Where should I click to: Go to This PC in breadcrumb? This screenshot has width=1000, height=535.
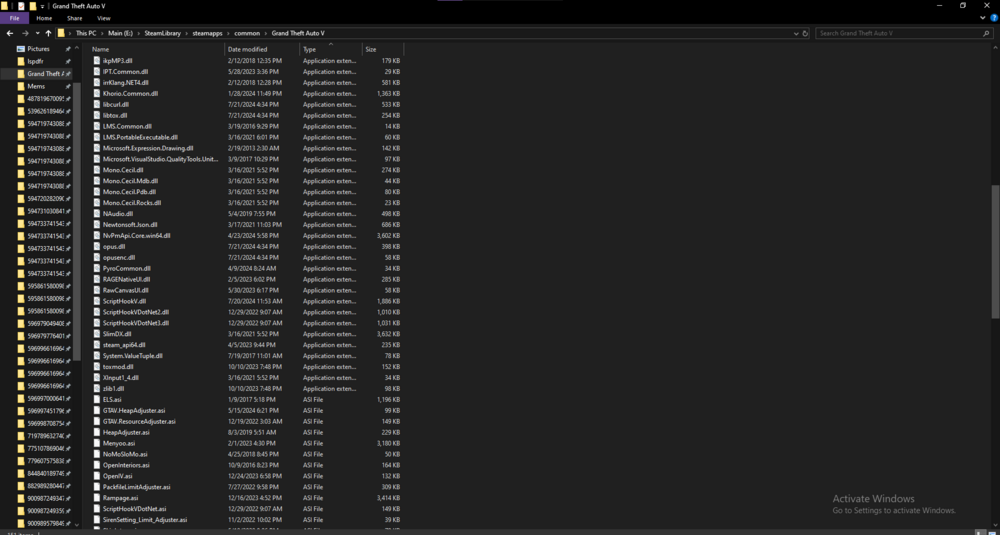click(x=85, y=33)
